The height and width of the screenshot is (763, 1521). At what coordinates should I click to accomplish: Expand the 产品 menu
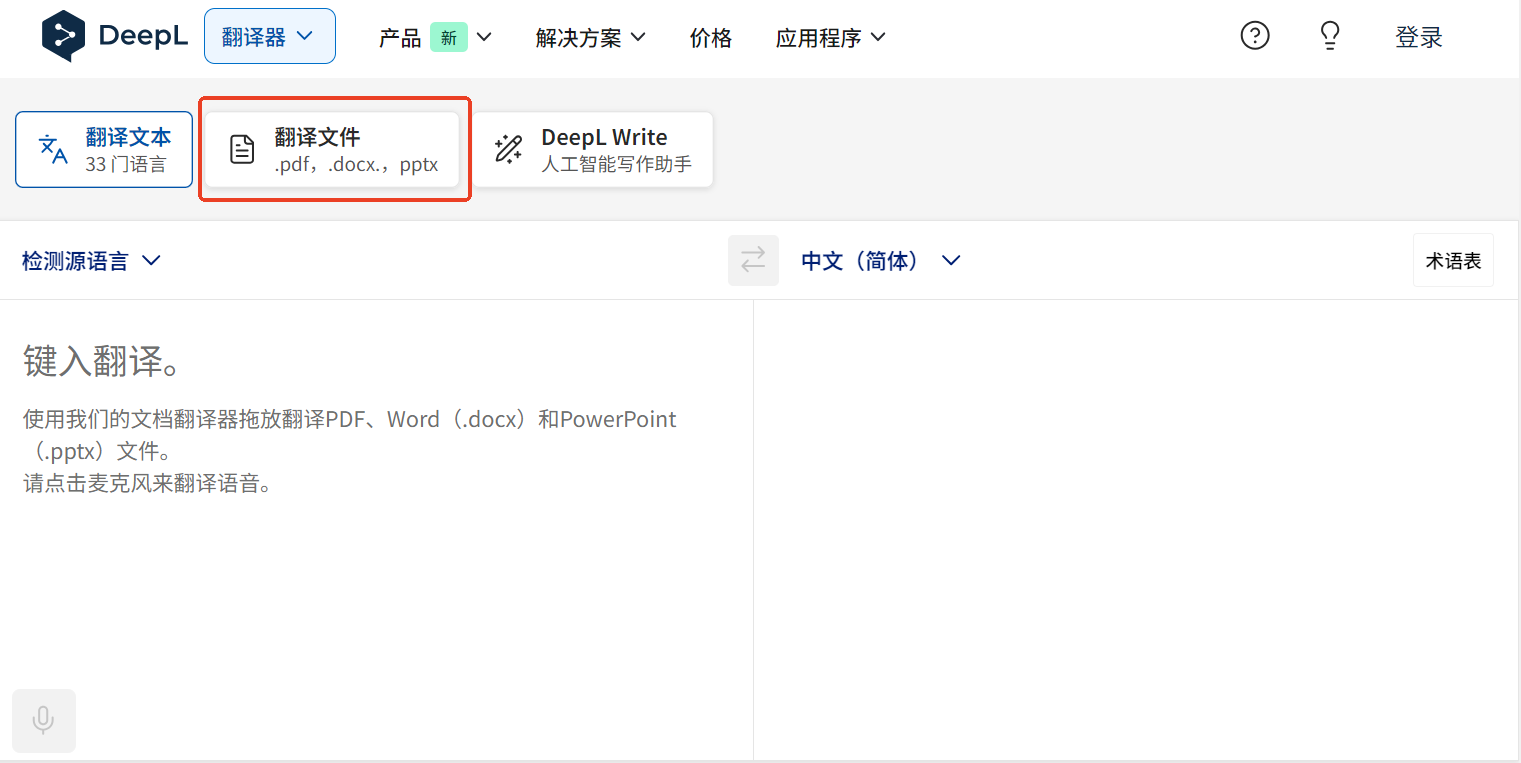coord(435,38)
